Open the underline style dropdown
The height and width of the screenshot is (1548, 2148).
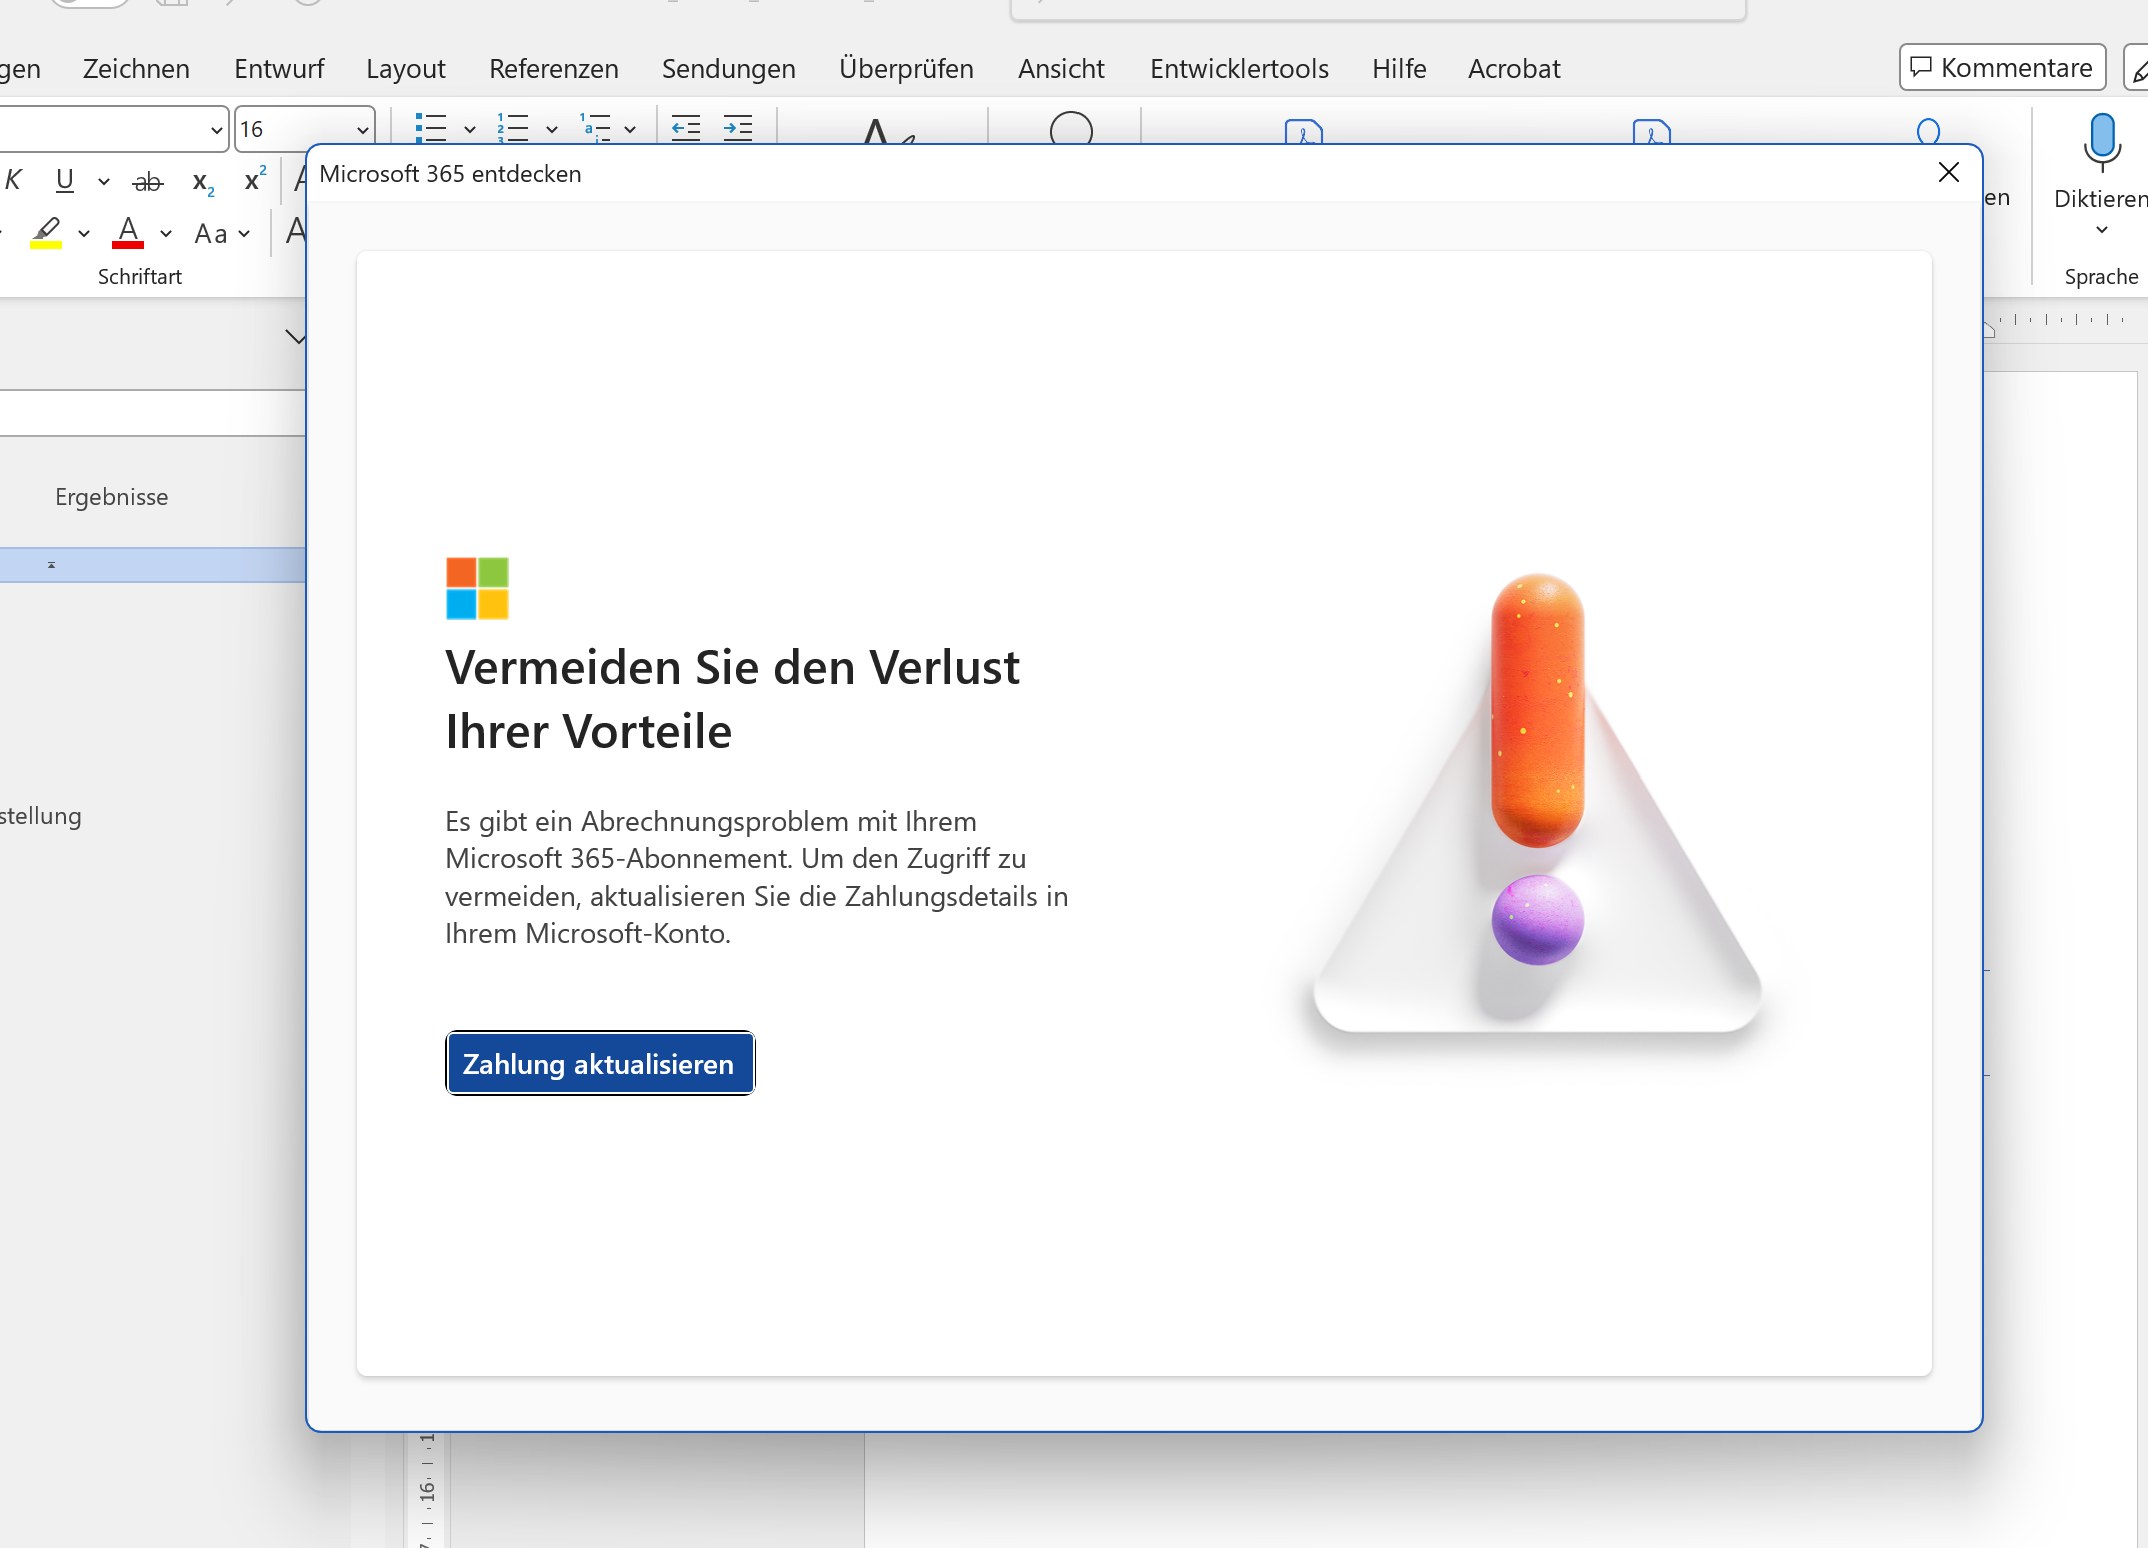[103, 181]
